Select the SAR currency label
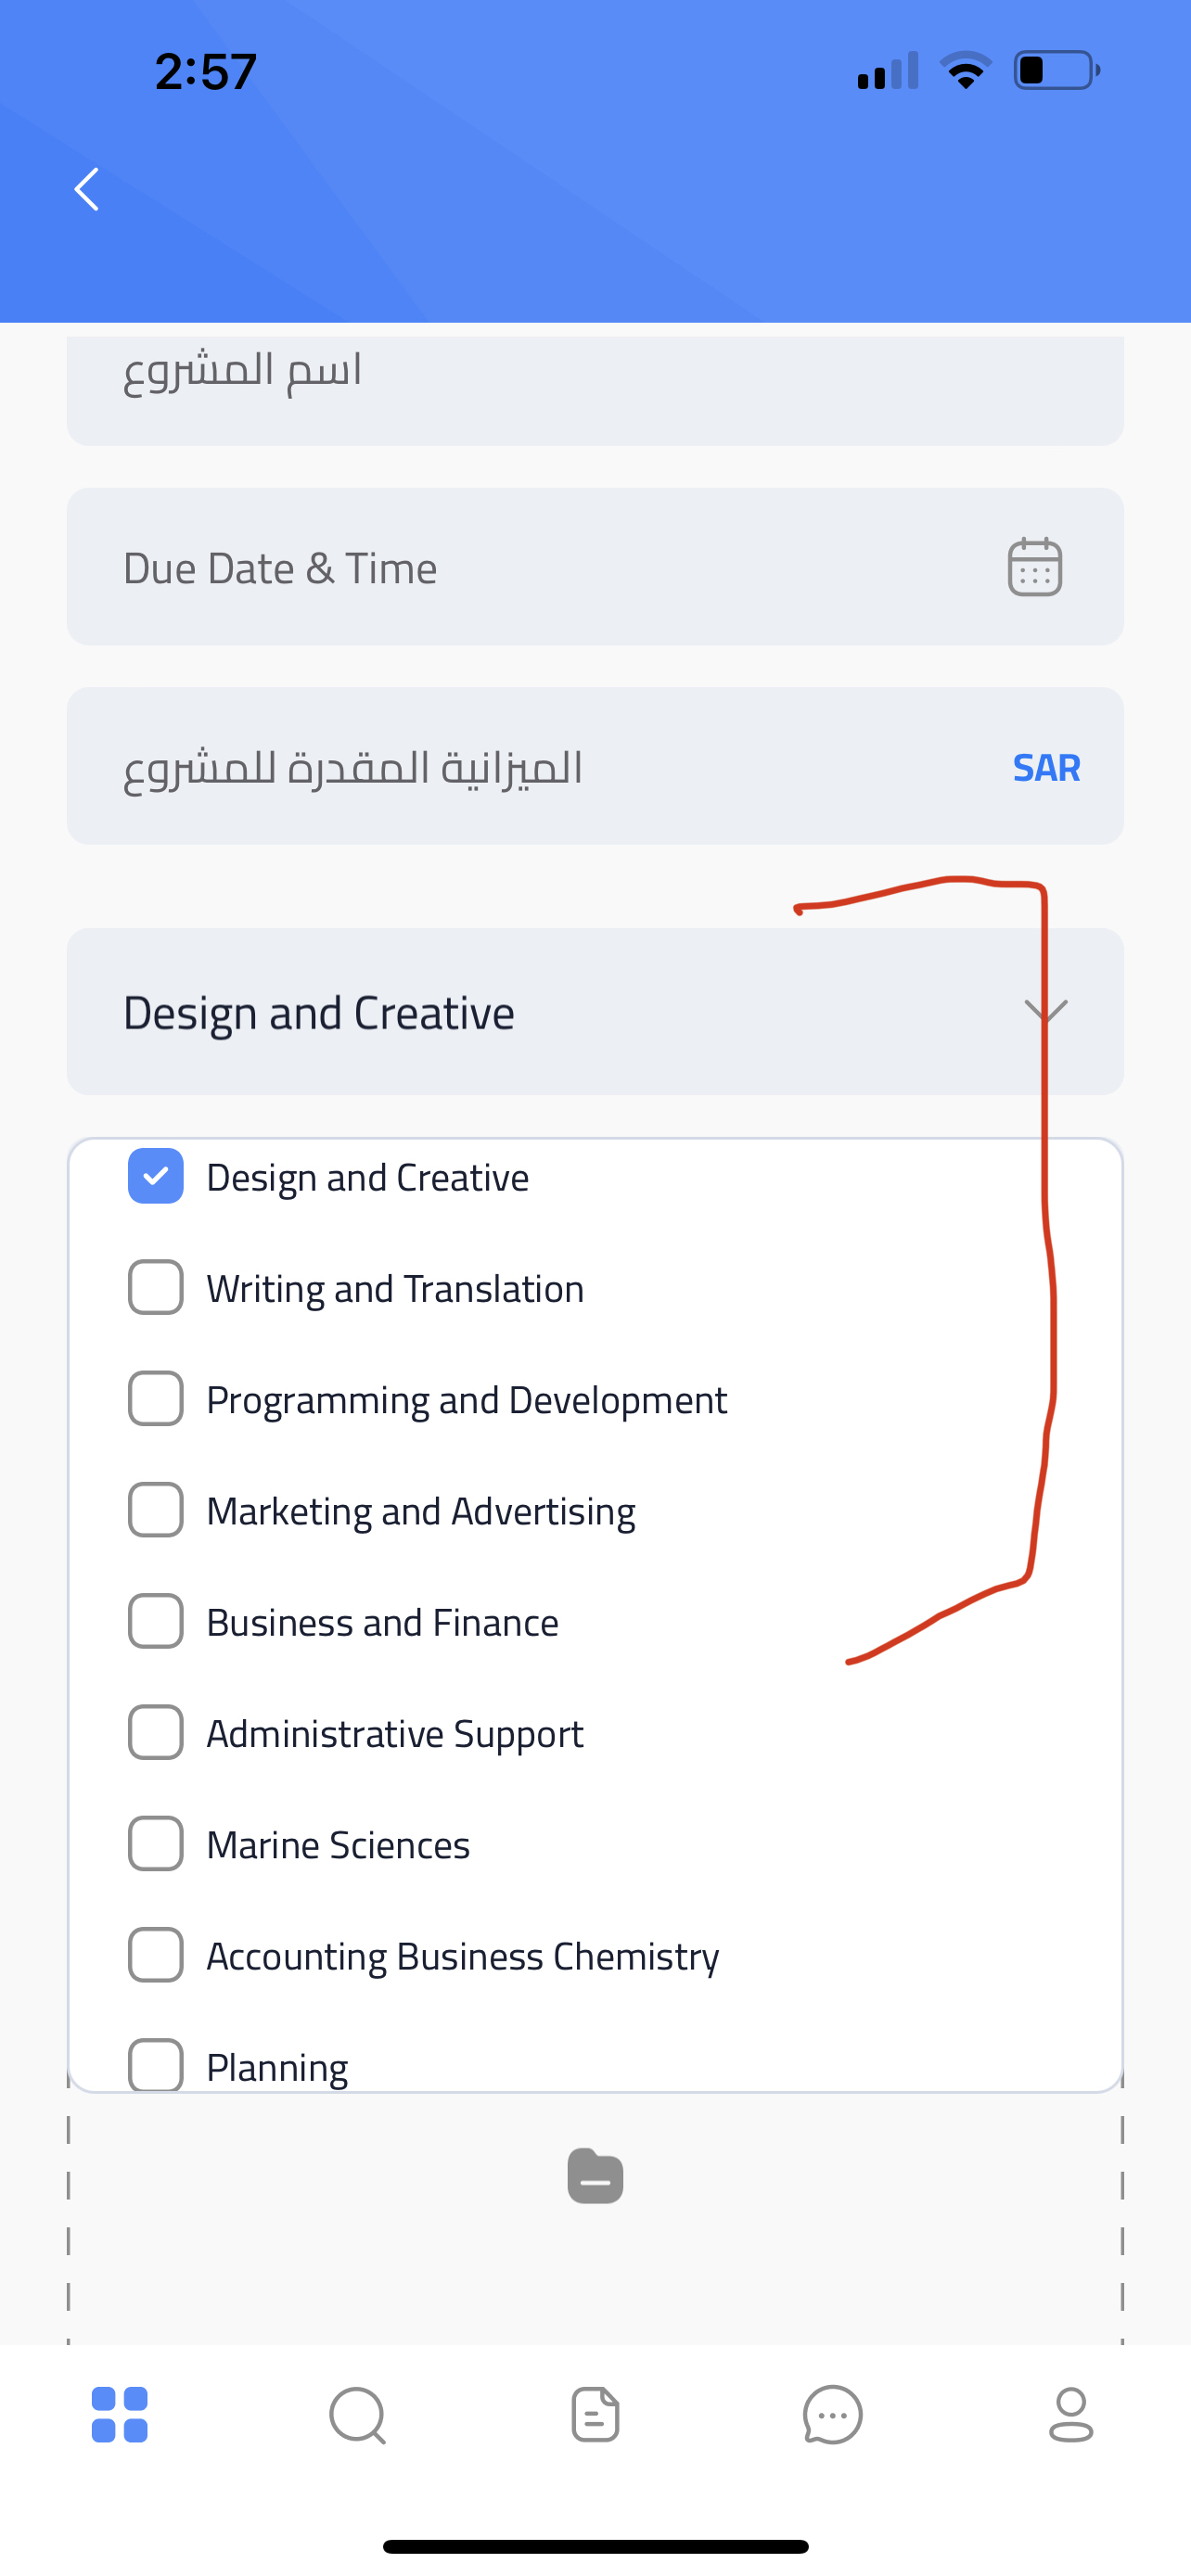This screenshot has width=1191, height=2576. click(x=1046, y=767)
